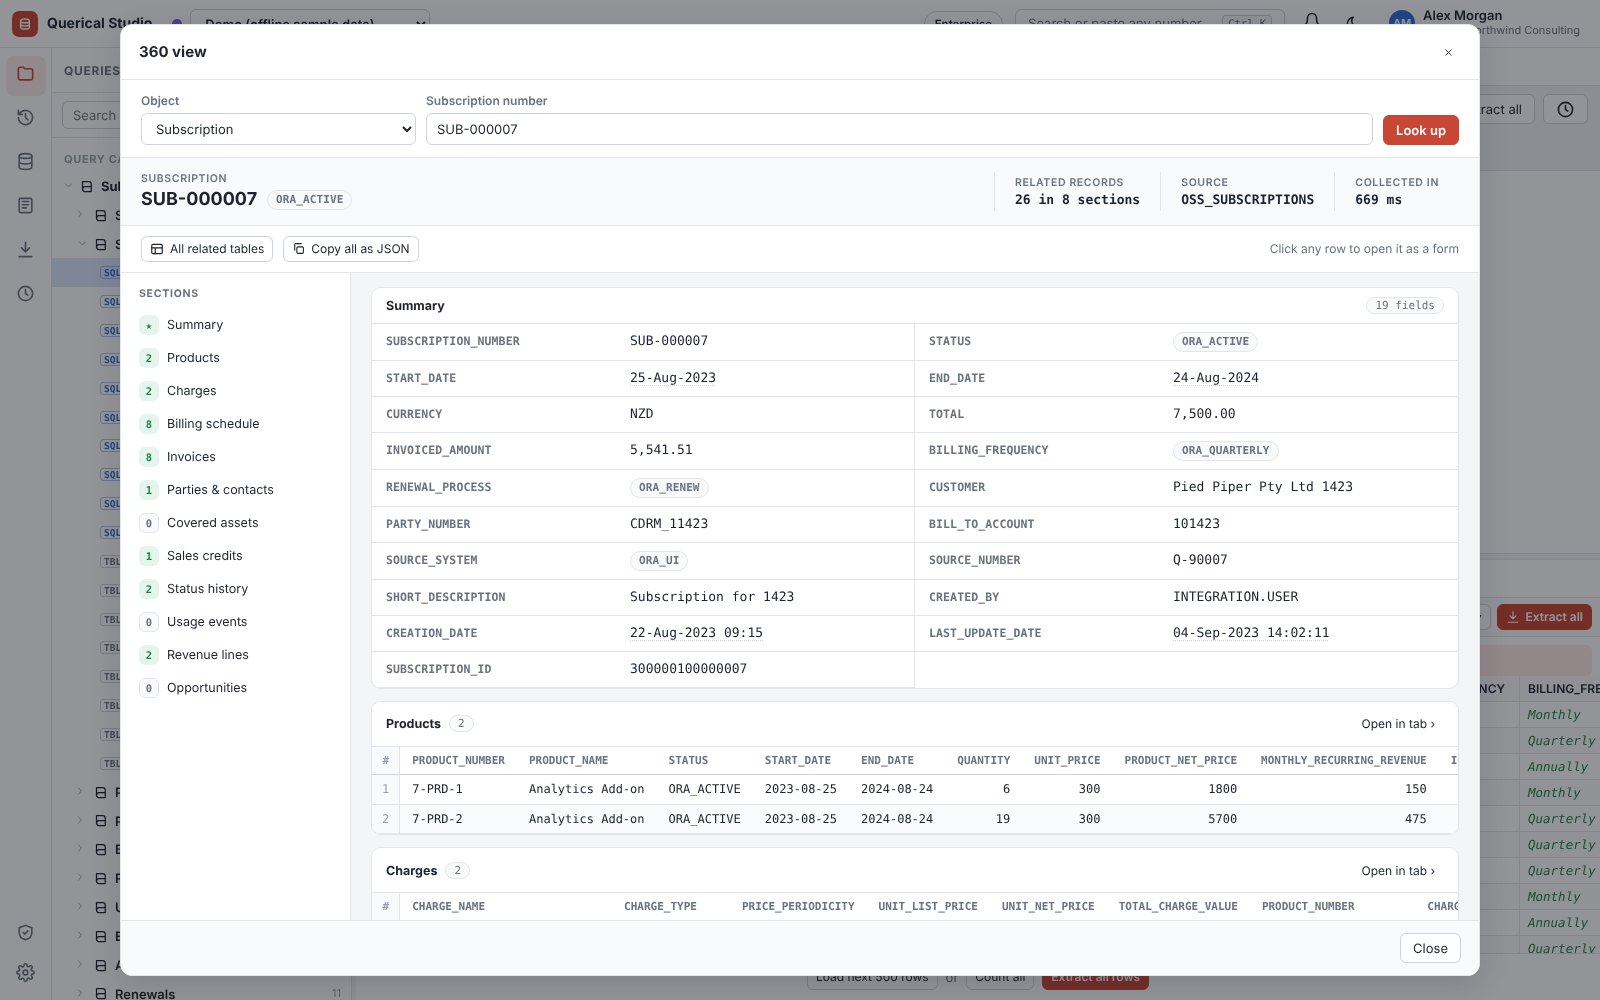Expand the Renewals tree item in background
Viewport: 1600px width, 1000px height.
(x=80, y=993)
